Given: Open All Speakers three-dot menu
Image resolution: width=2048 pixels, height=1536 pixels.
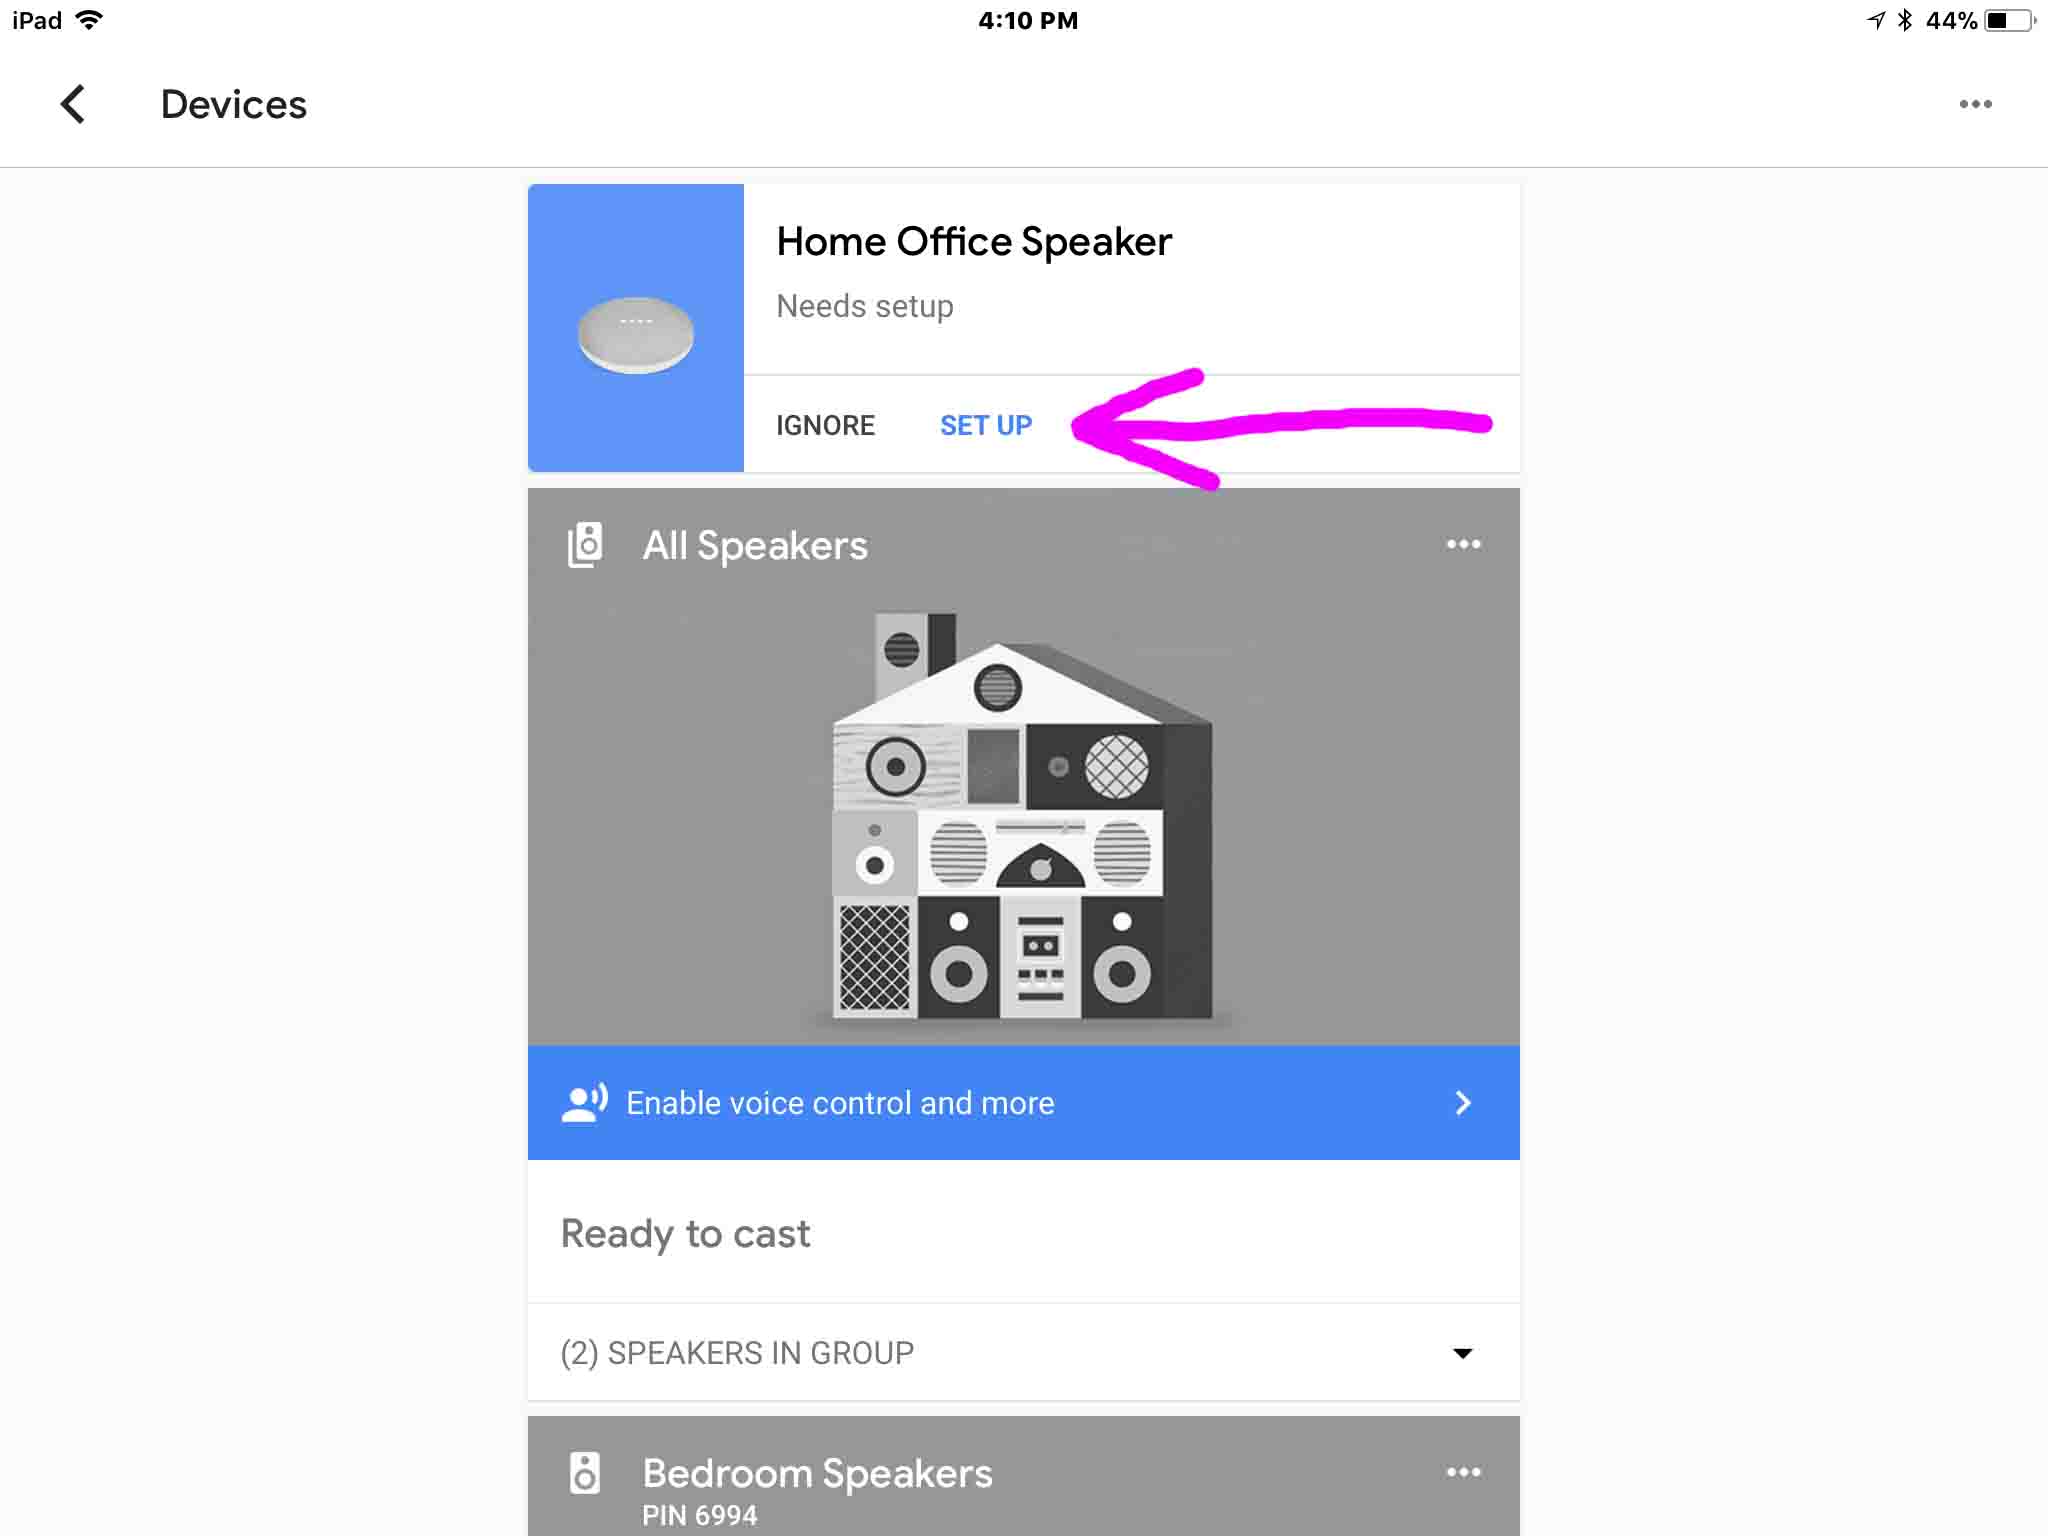Looking at the screenshot, I should click(x=1463, y=544).
